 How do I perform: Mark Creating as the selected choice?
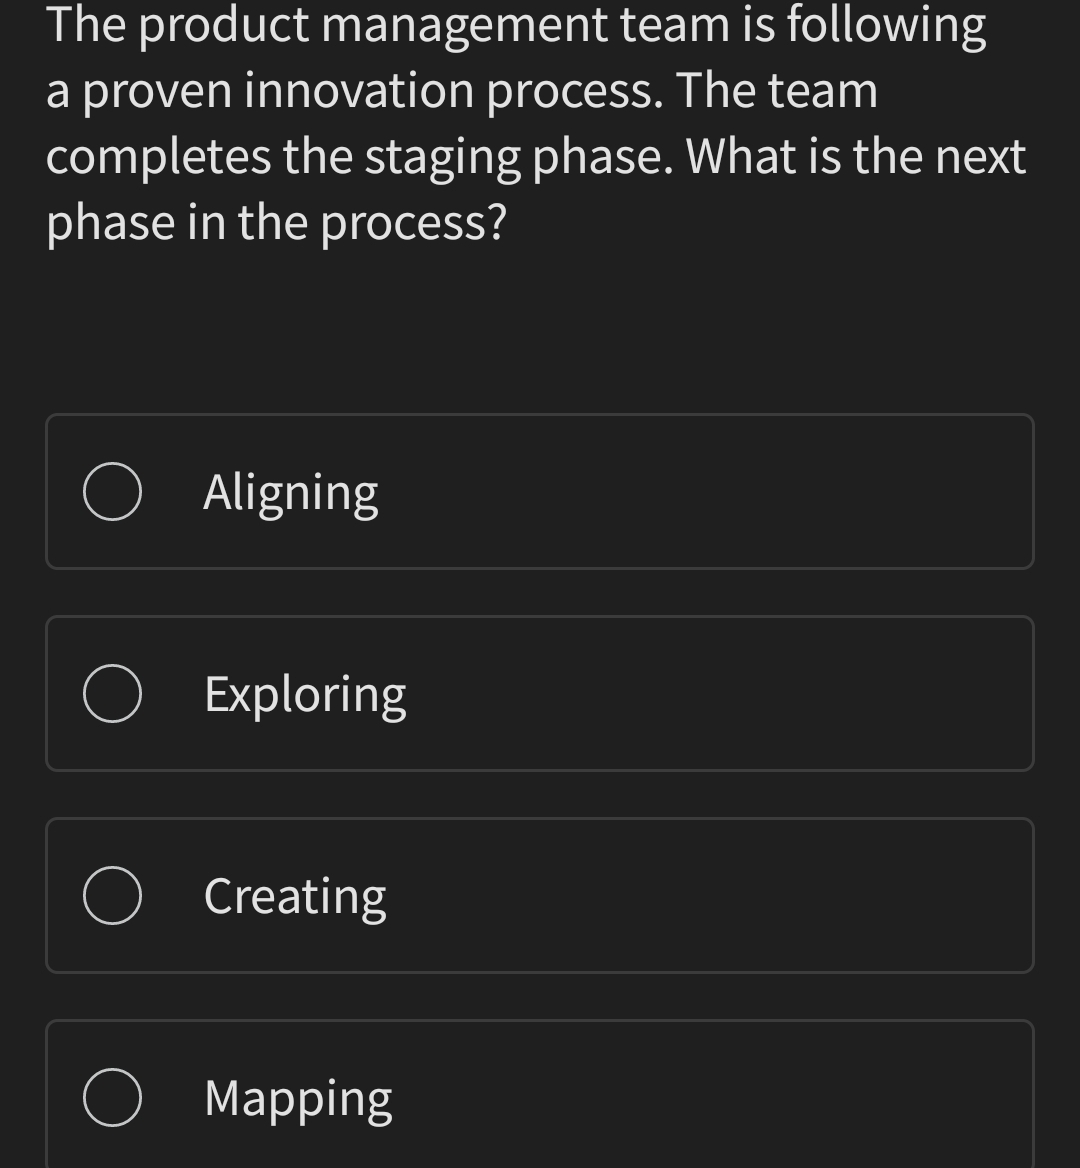pyautogui.click(x=540, y=895)
